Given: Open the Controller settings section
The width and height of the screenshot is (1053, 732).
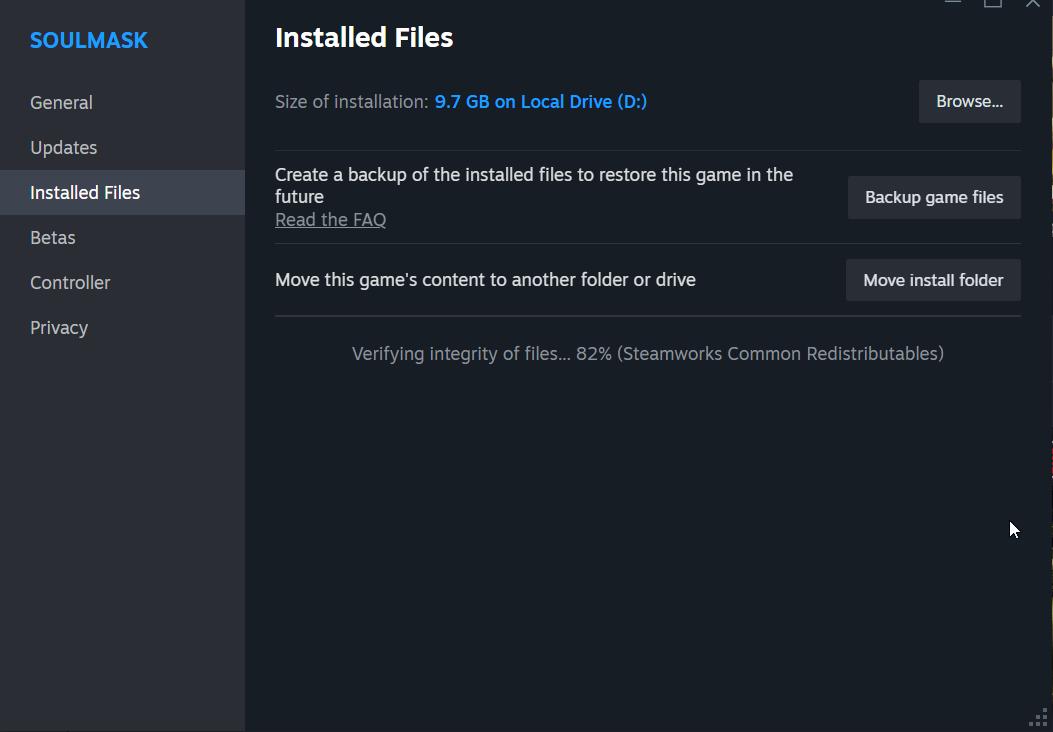Looking at the screenshot, I should point(70,282).
